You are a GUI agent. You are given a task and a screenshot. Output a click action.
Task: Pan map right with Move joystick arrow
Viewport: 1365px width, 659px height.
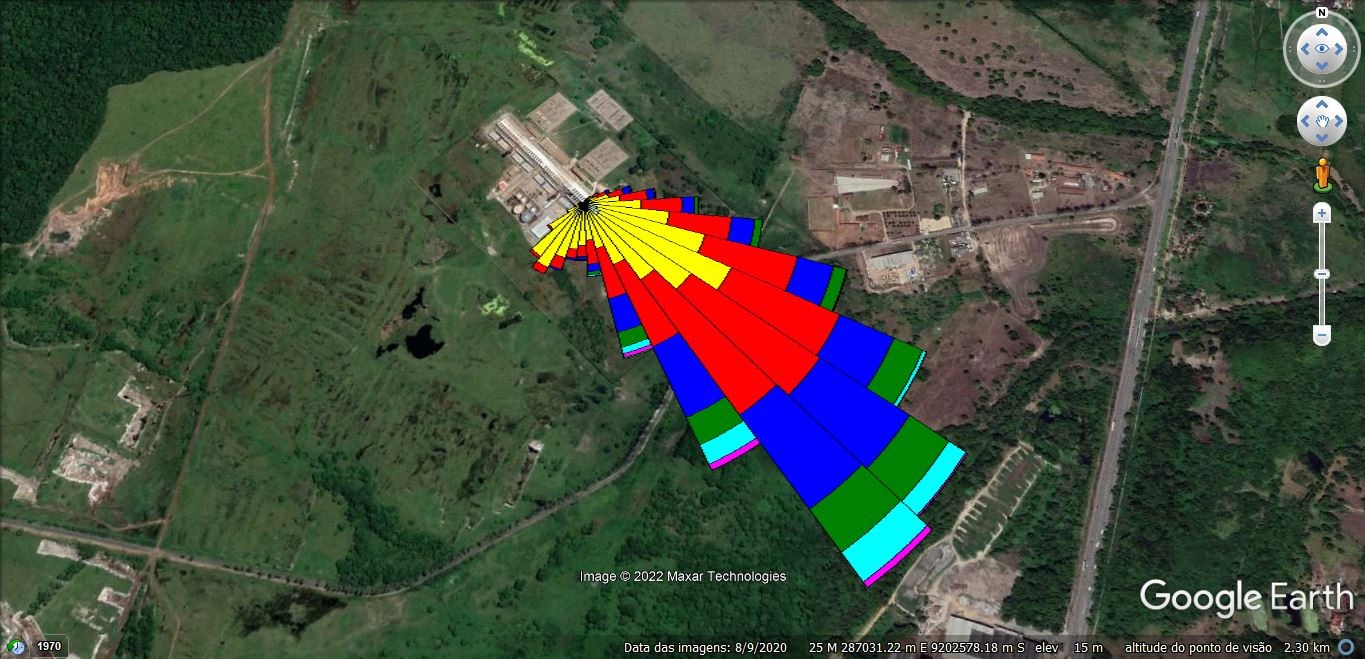[1340, 121]
